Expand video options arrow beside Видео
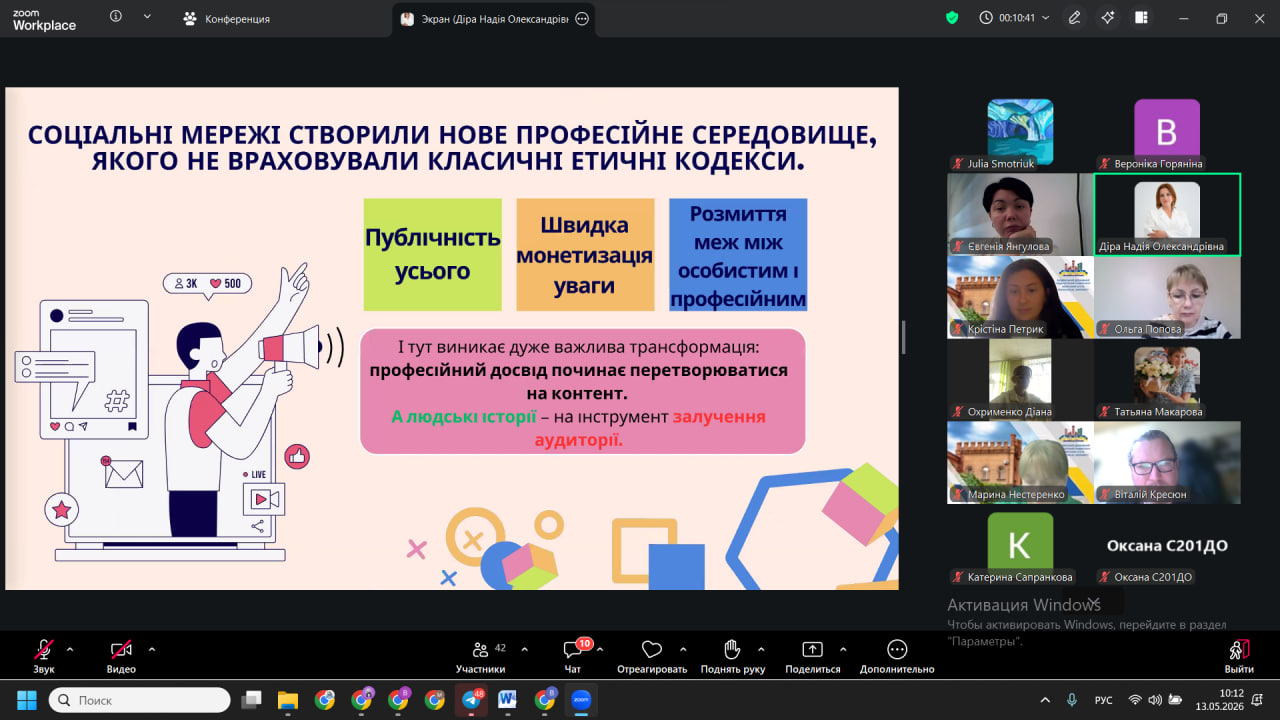Viewport: 1280px width, 720px height. pos(152,649)
